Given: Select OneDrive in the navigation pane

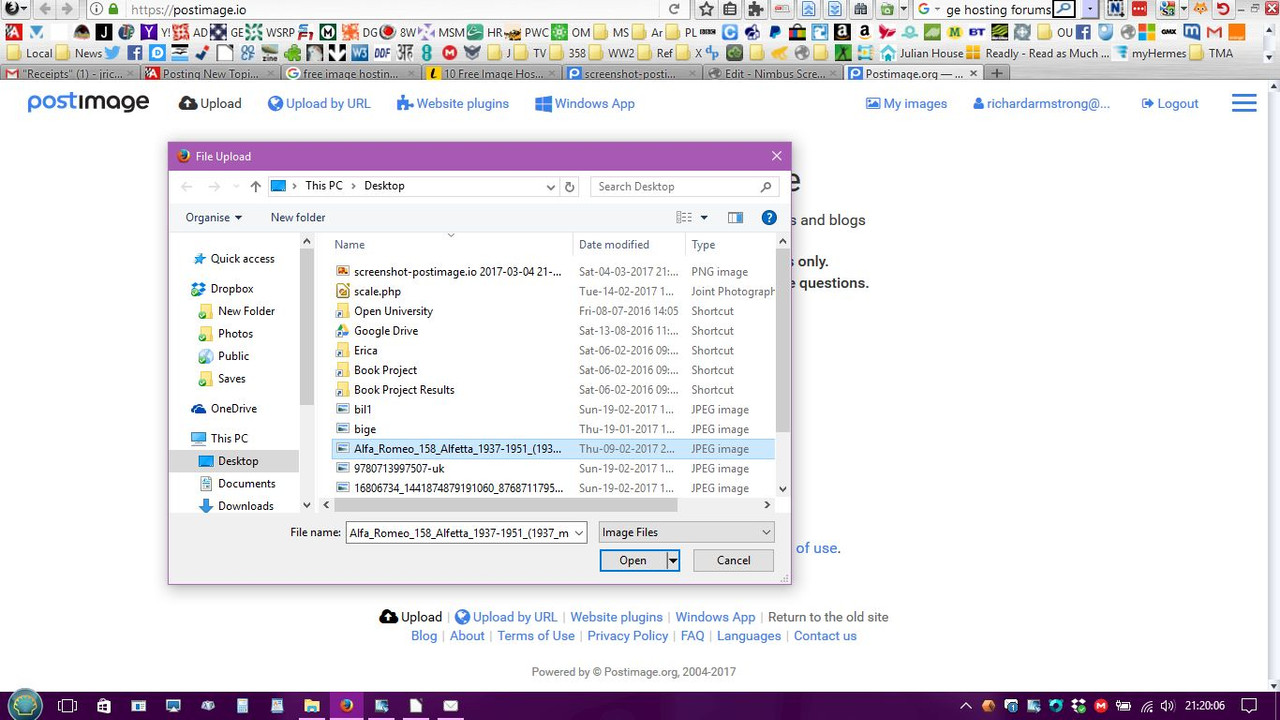Looking at the screenshot, I should (x=233, y=408).
